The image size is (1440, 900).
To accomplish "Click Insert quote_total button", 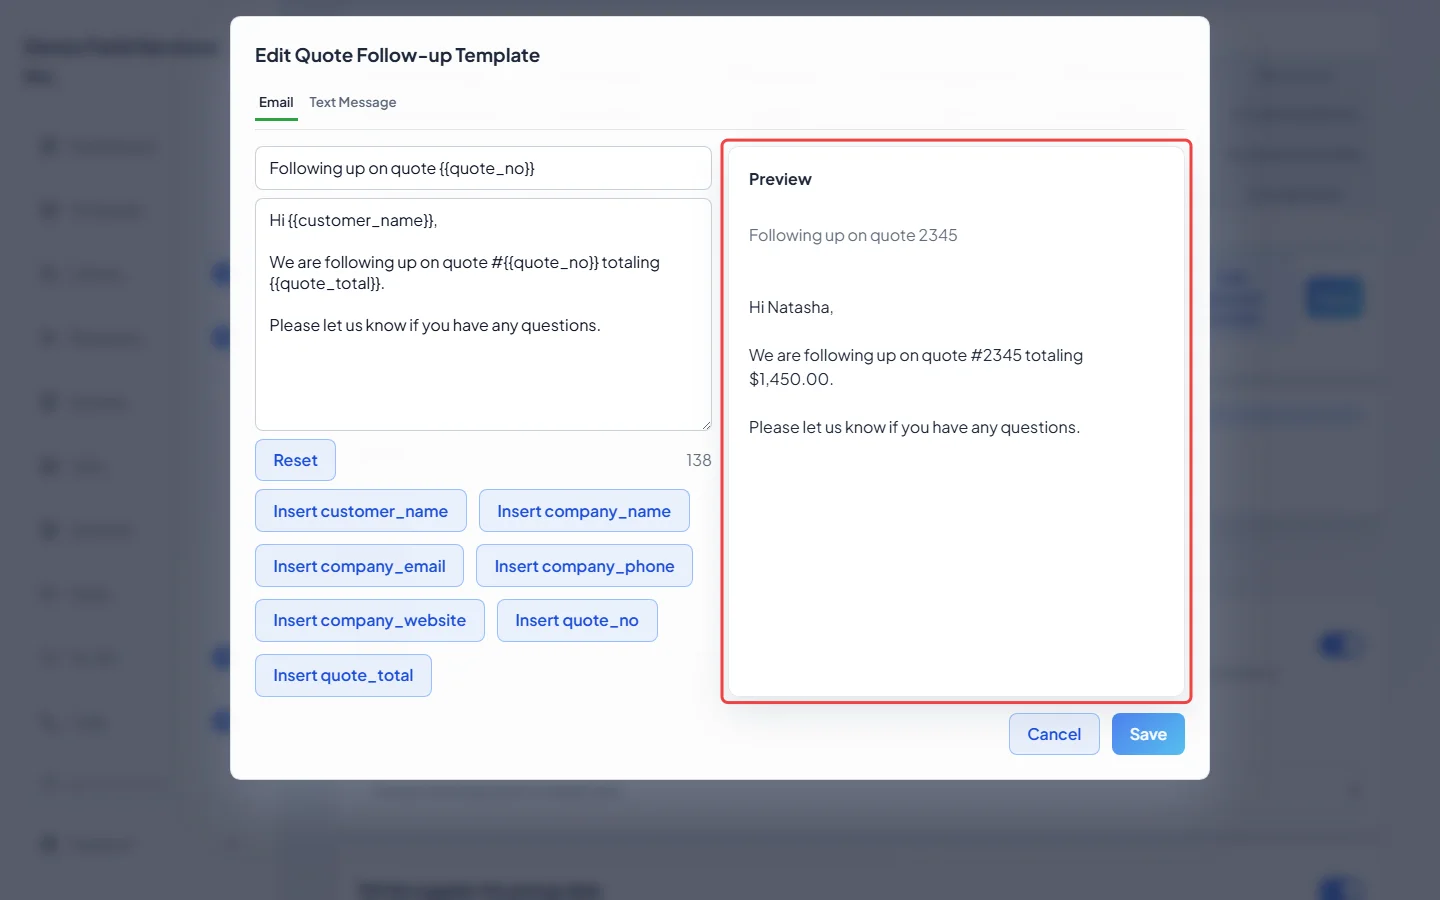I will tap(343, 675).
